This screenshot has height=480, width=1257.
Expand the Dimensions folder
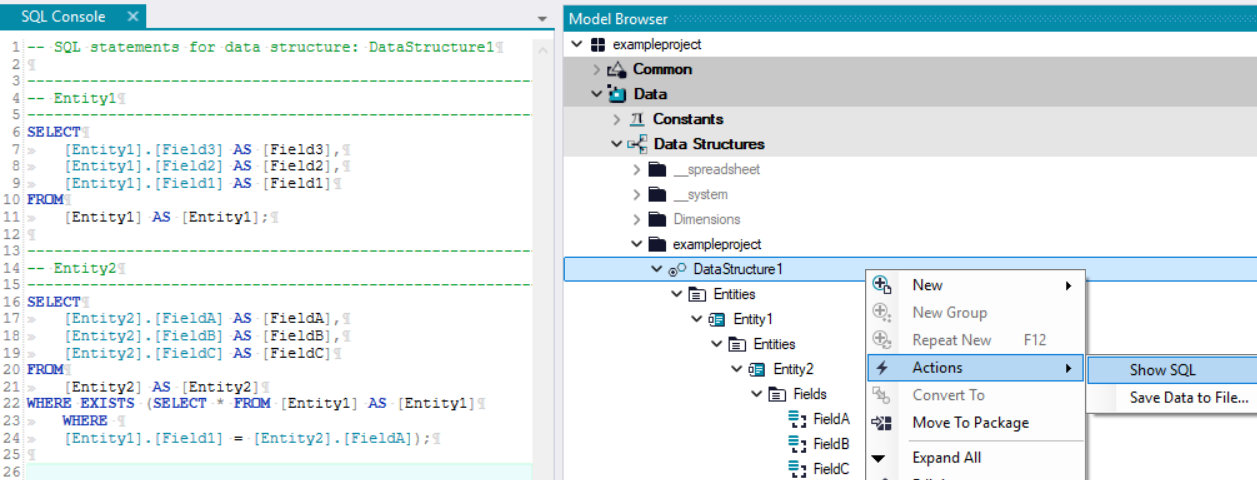[637, 219]
